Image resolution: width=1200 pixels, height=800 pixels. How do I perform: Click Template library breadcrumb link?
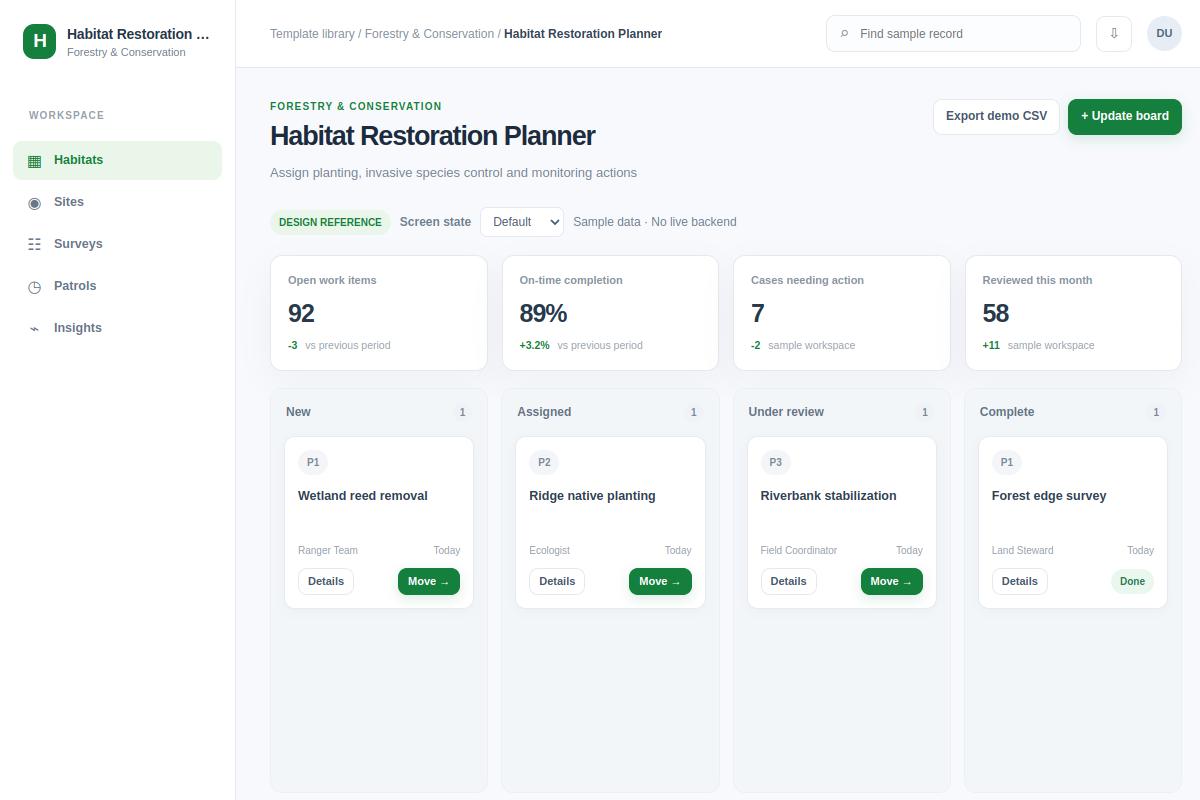tap(312, 34)
